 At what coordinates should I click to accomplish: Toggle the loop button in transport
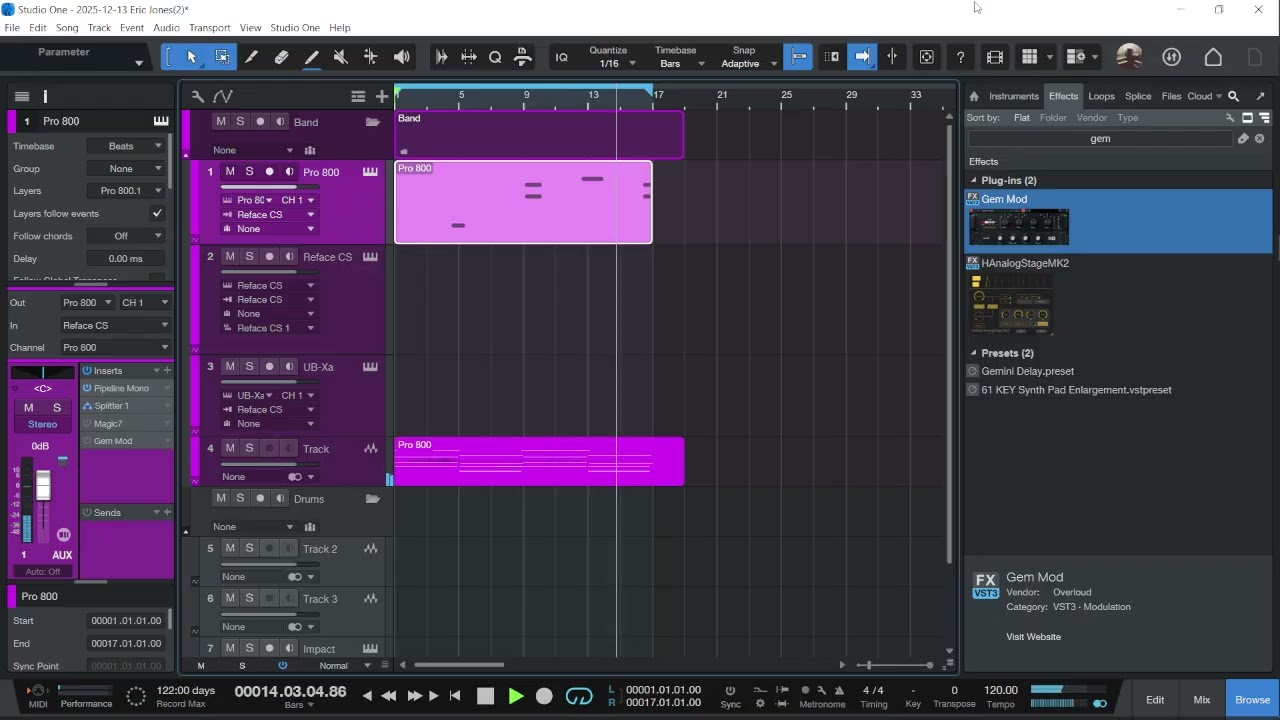579,696
